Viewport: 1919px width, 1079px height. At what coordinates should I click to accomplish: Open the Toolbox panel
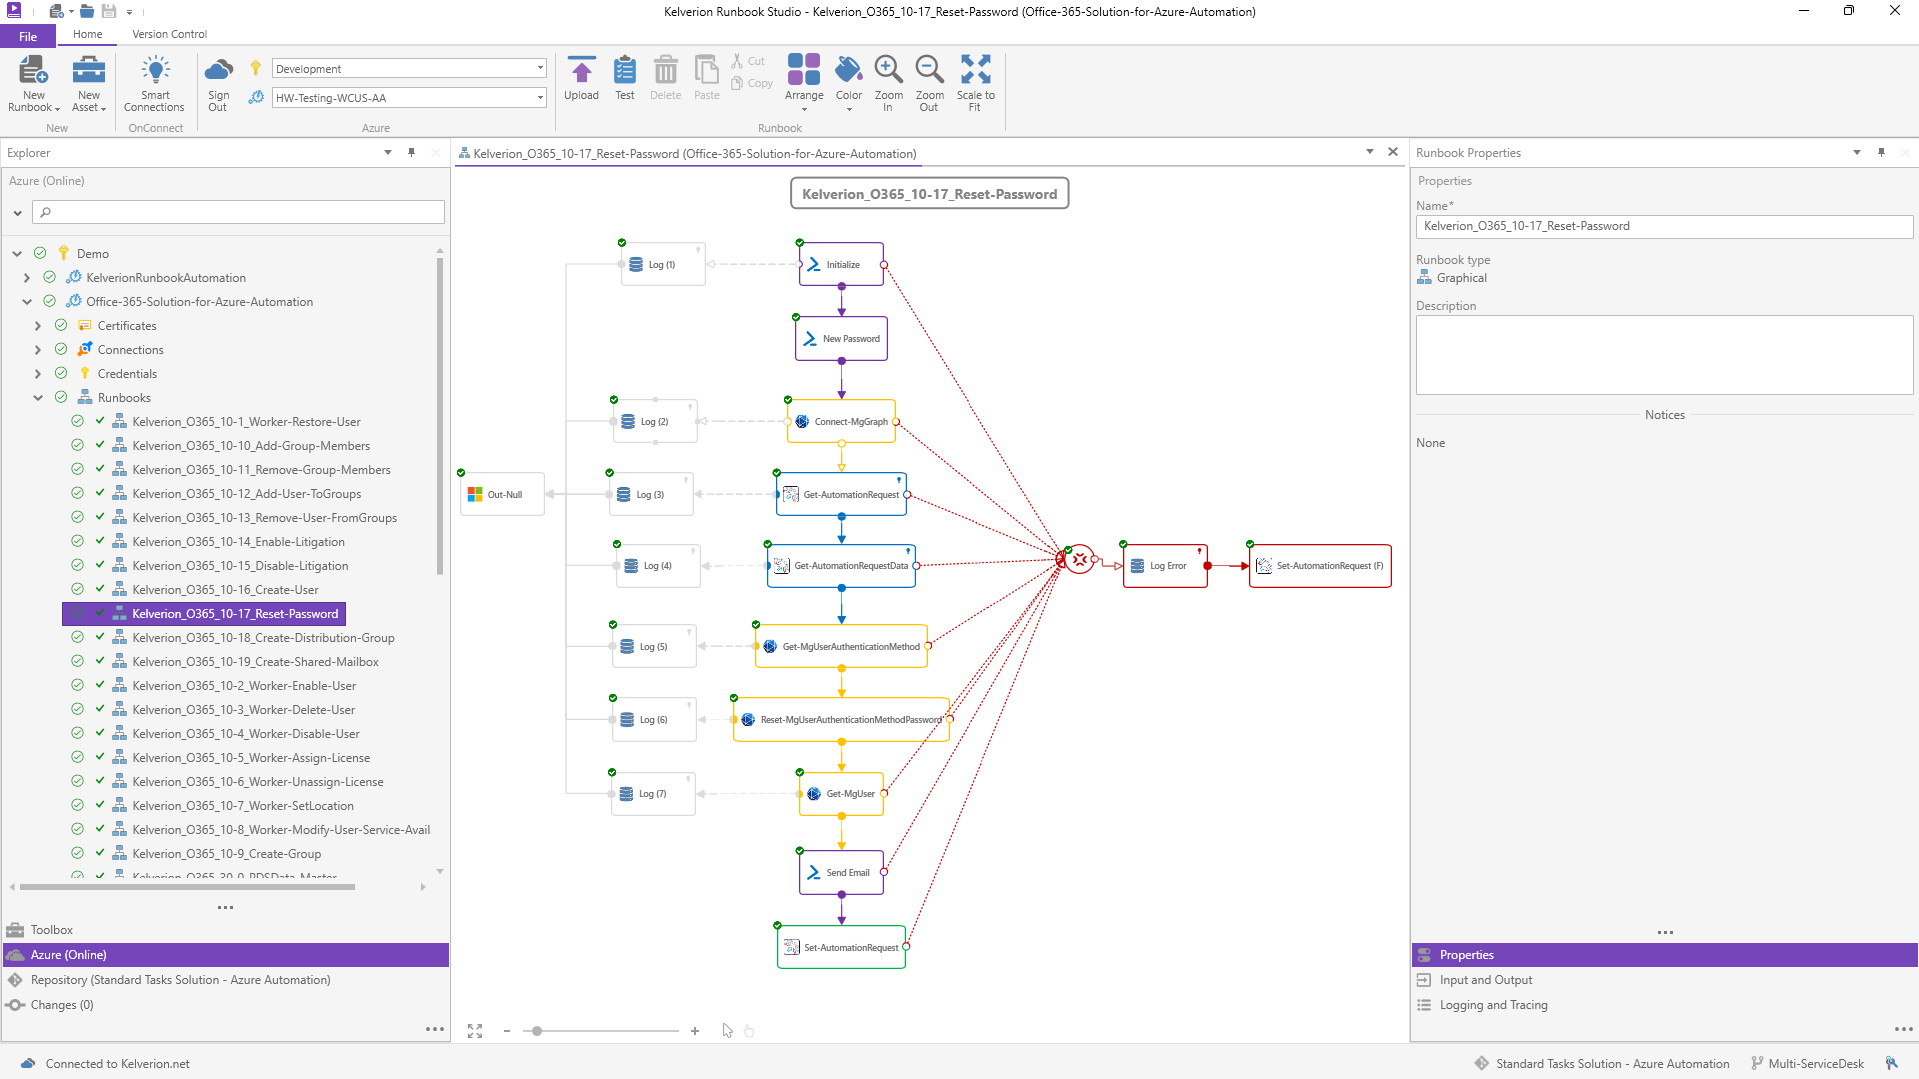click(x=52, y=930)
